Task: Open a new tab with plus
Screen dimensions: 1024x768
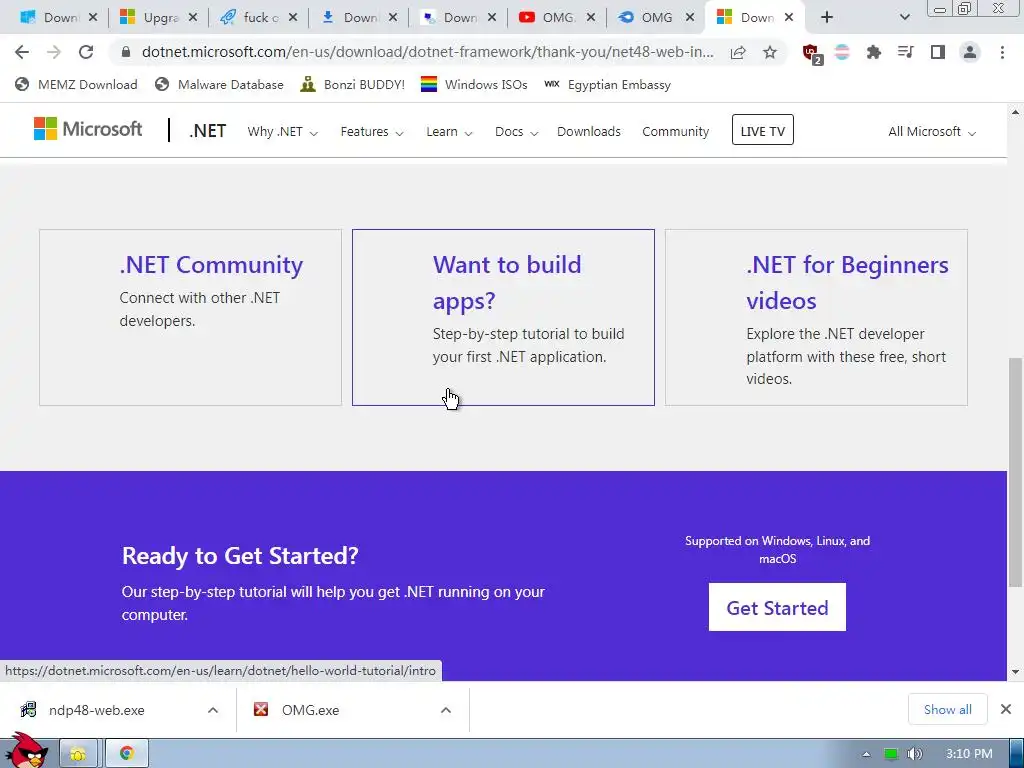Action: (x=827, y=18)
